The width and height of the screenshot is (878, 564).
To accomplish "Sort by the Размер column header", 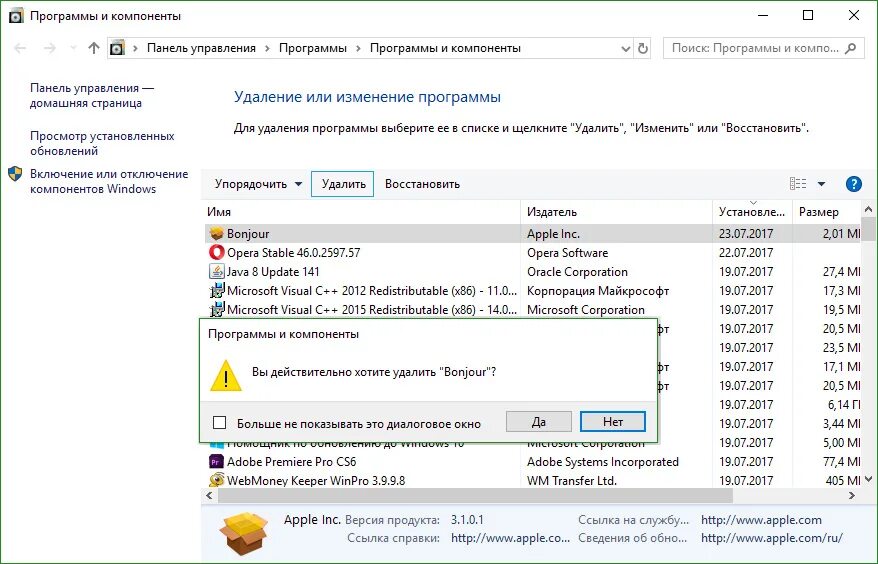I will click(x=826, y=212).
